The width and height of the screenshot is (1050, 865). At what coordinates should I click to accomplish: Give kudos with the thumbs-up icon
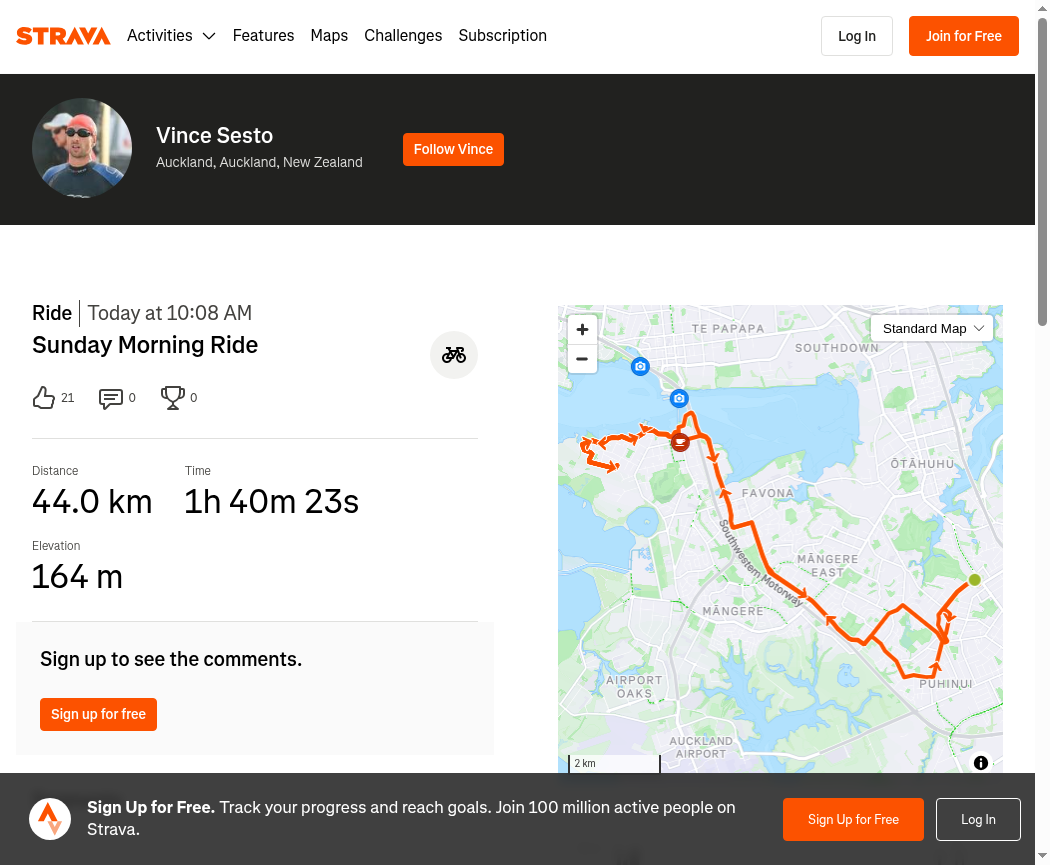(44, 398)
